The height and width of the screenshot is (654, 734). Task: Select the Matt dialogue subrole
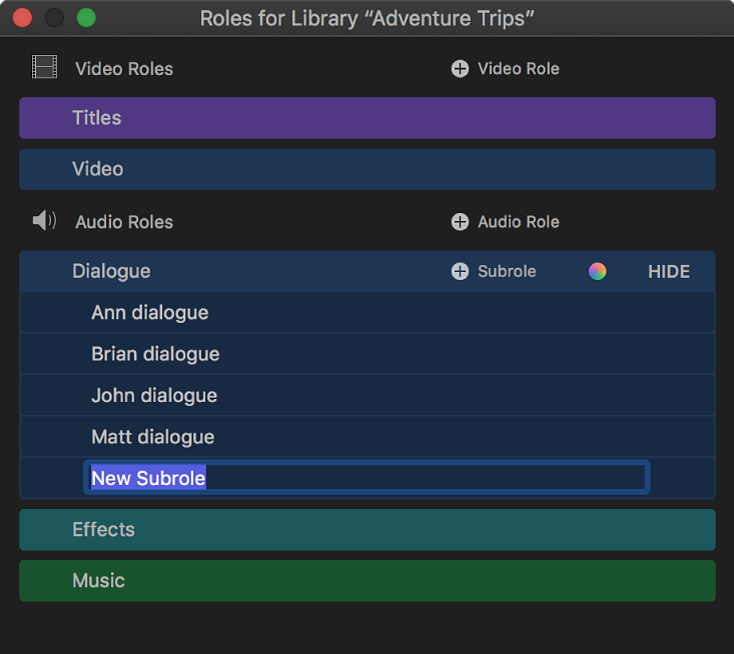pyautogui.click(x=153, y=437)
